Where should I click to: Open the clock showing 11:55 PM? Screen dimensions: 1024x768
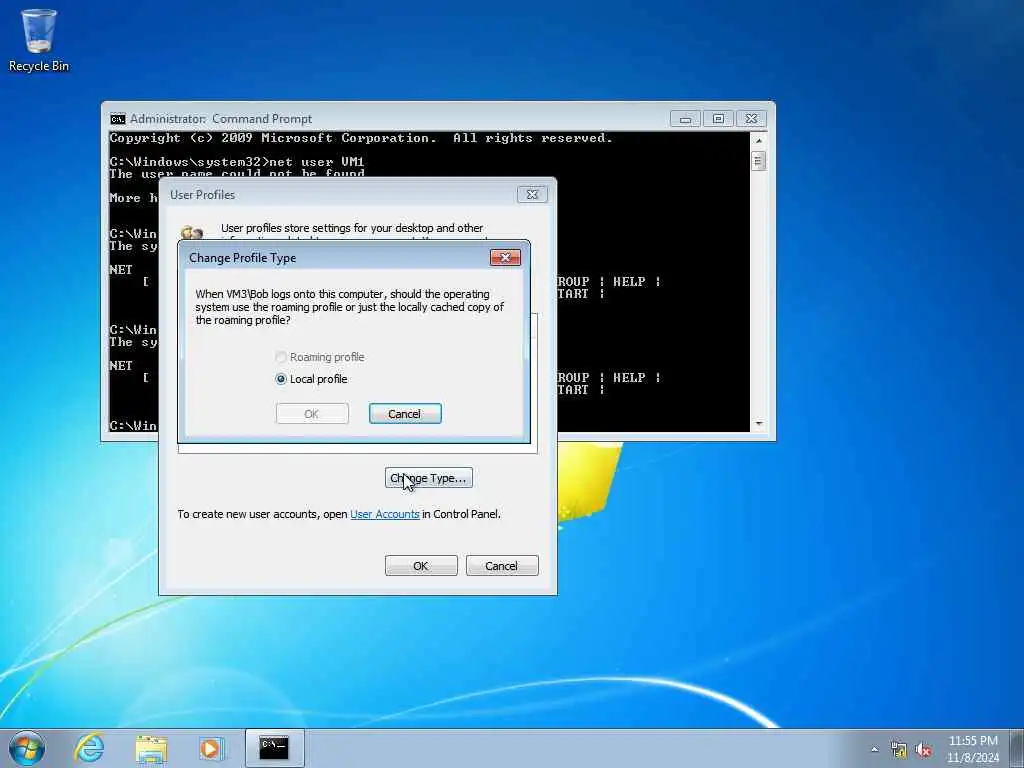972,749
